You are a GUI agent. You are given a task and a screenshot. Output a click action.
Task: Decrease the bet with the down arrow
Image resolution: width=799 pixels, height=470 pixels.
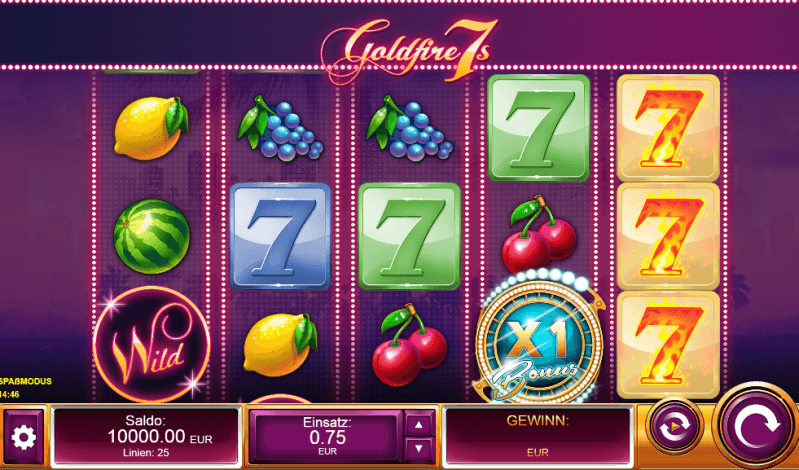(x=419, y=449)
